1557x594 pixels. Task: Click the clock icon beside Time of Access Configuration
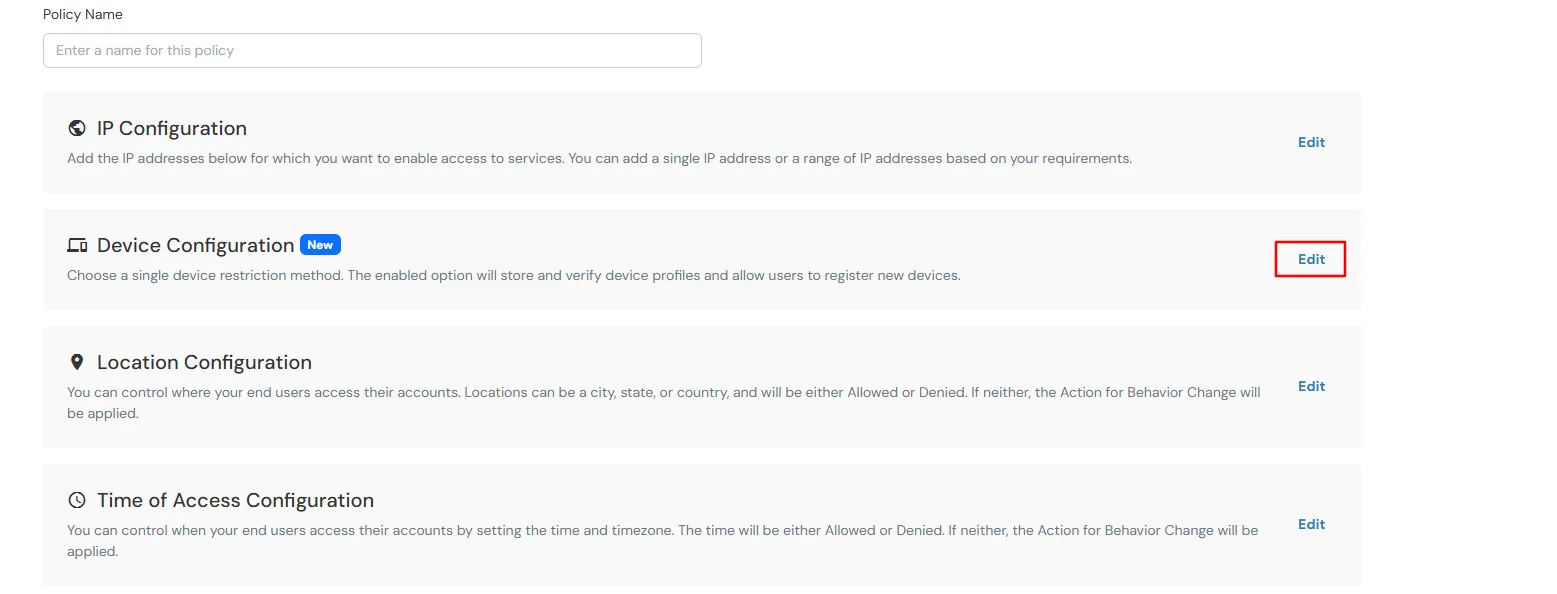(77, 499)
